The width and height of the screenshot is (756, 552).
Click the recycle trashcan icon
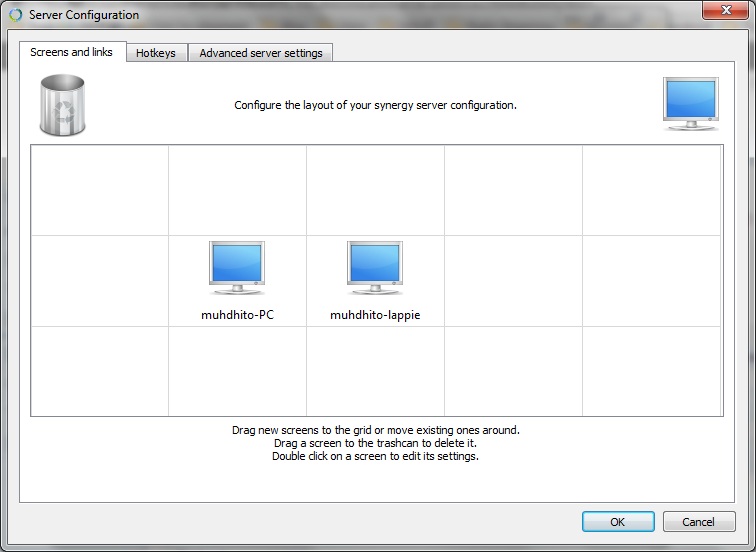click(x=62, y=105)
